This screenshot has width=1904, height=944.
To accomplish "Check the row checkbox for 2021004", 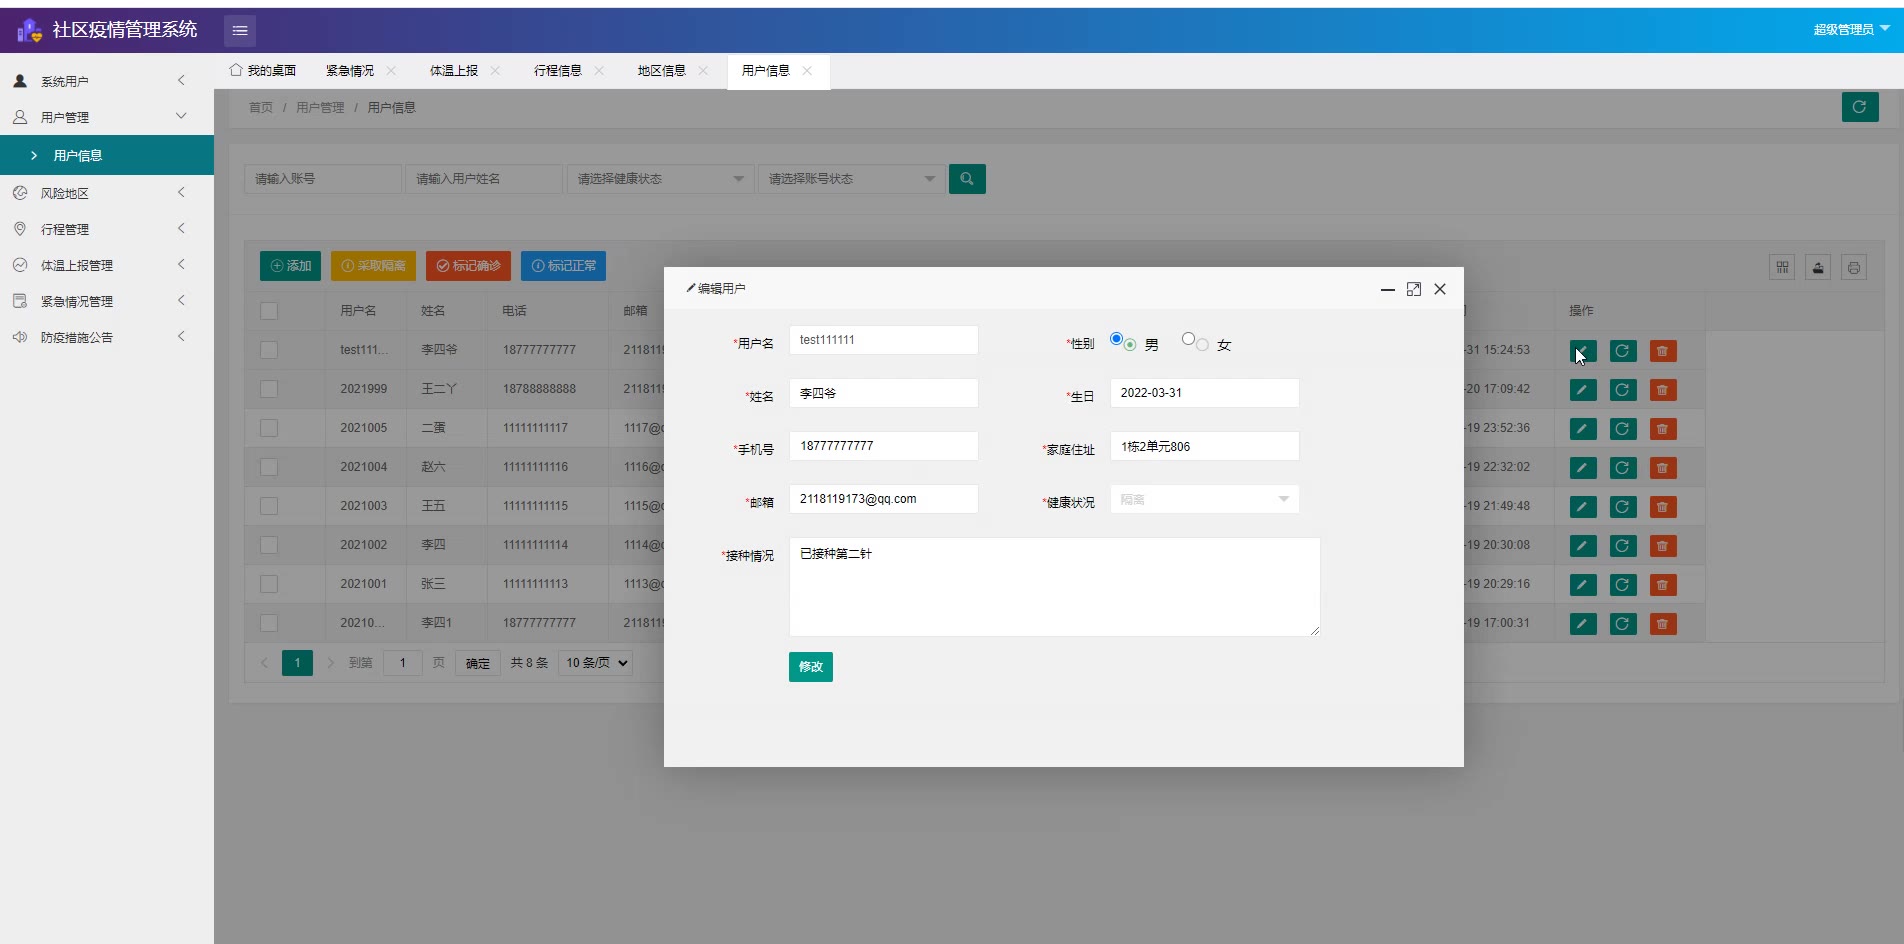I will pos(269,467).
